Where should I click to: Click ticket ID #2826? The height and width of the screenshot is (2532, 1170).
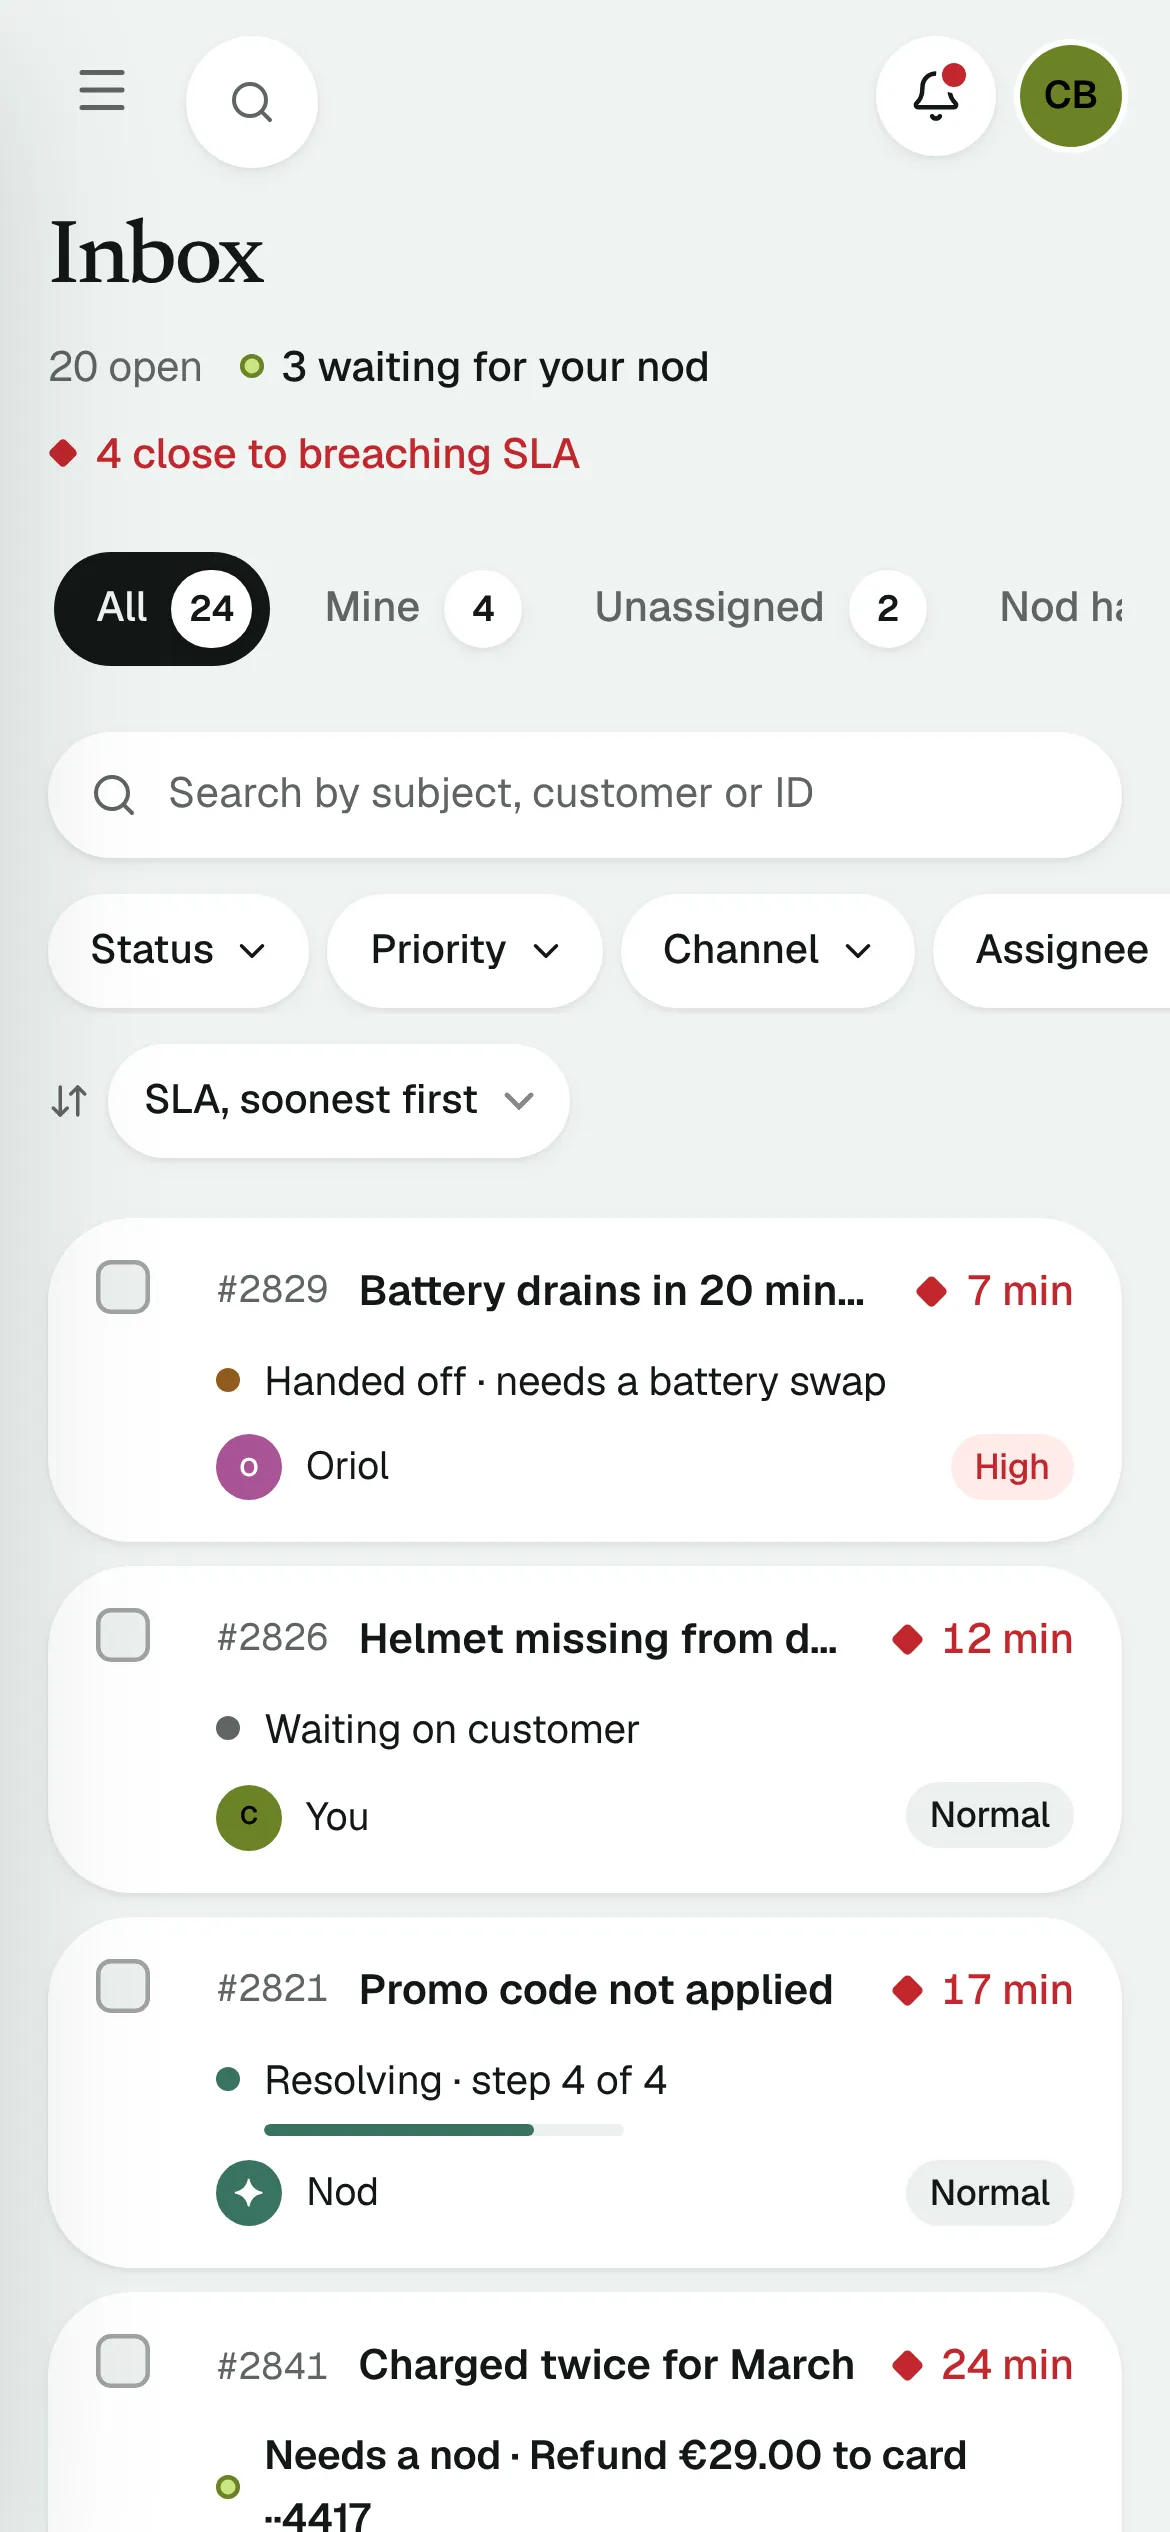(x=273, y=1638)
